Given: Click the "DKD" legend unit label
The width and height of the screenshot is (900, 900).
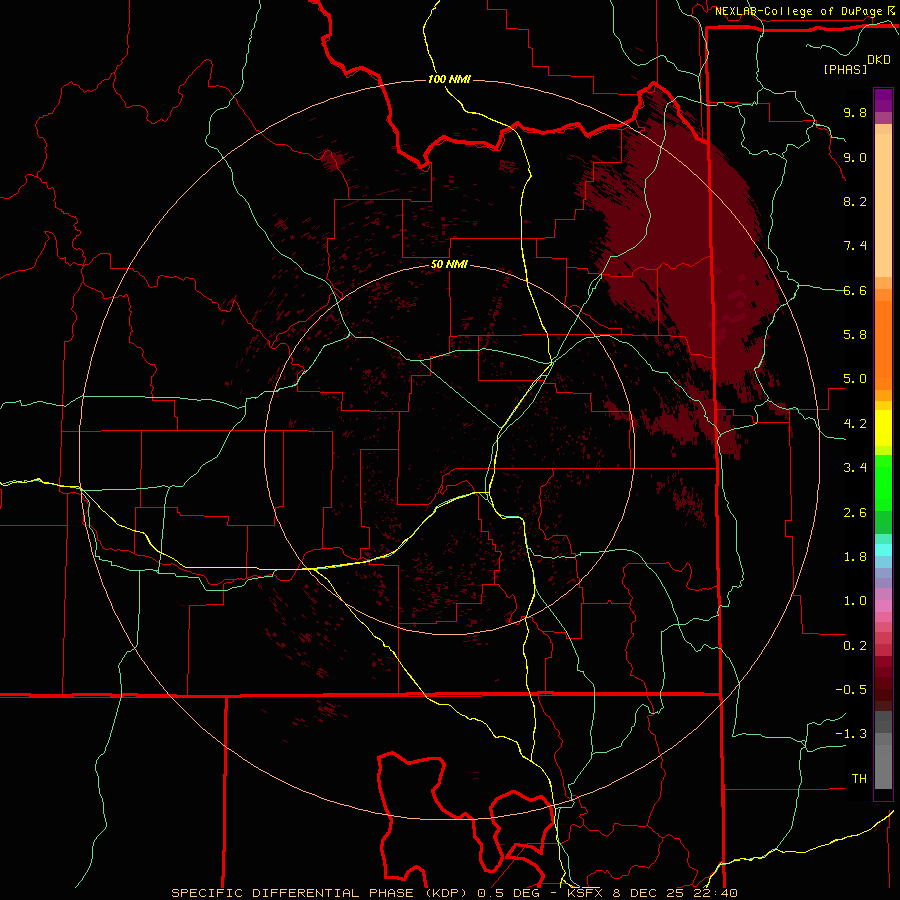Looking at the screenshot, I should click(x=878, y=60).
